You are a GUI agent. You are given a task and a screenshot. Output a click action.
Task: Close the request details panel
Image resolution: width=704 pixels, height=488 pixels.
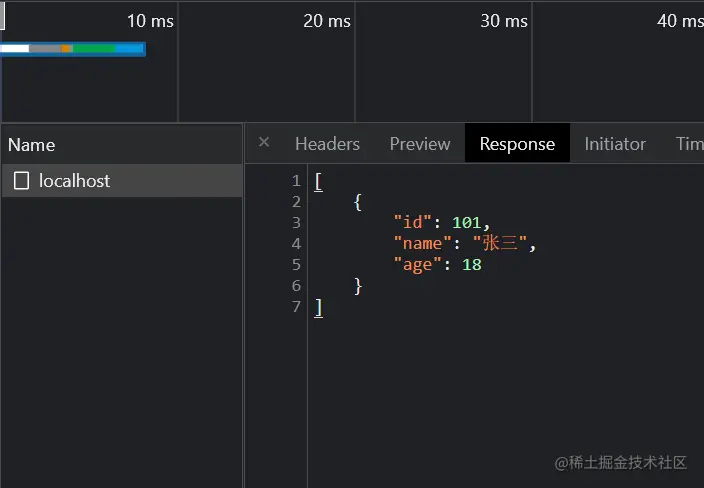[x=264, y=142]
